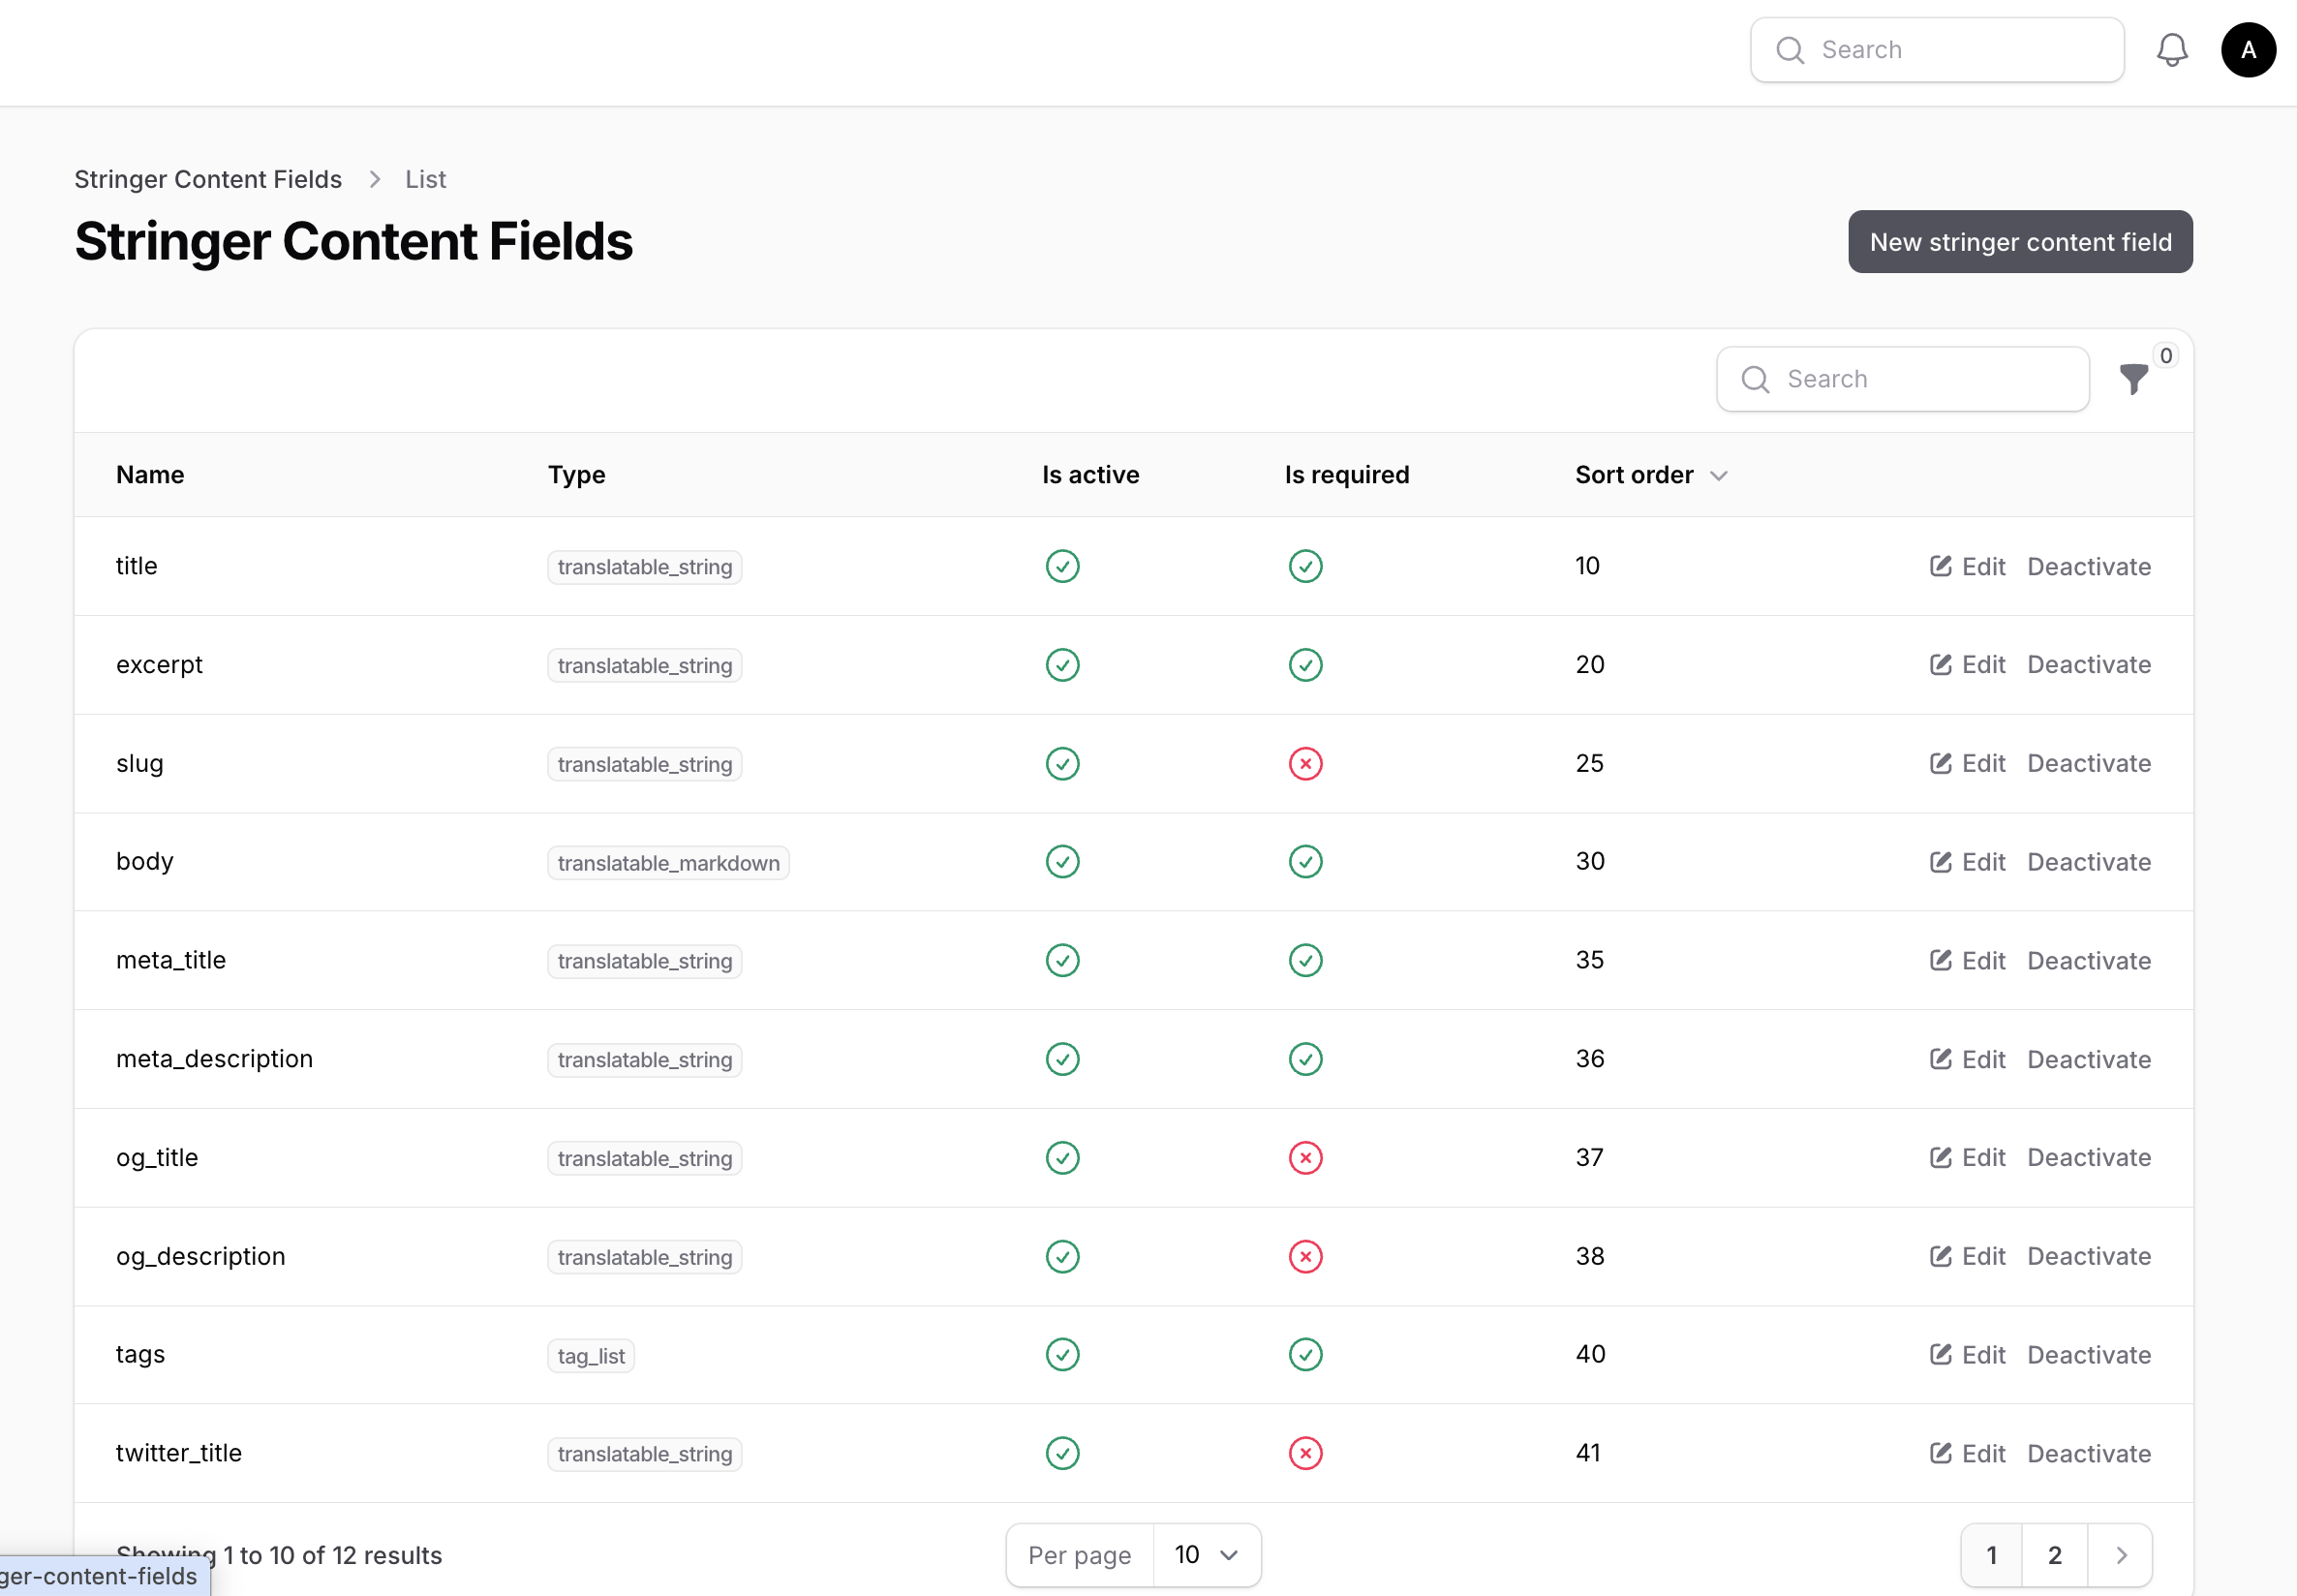
Task: Edit the title field
Action: (1967, 566)
